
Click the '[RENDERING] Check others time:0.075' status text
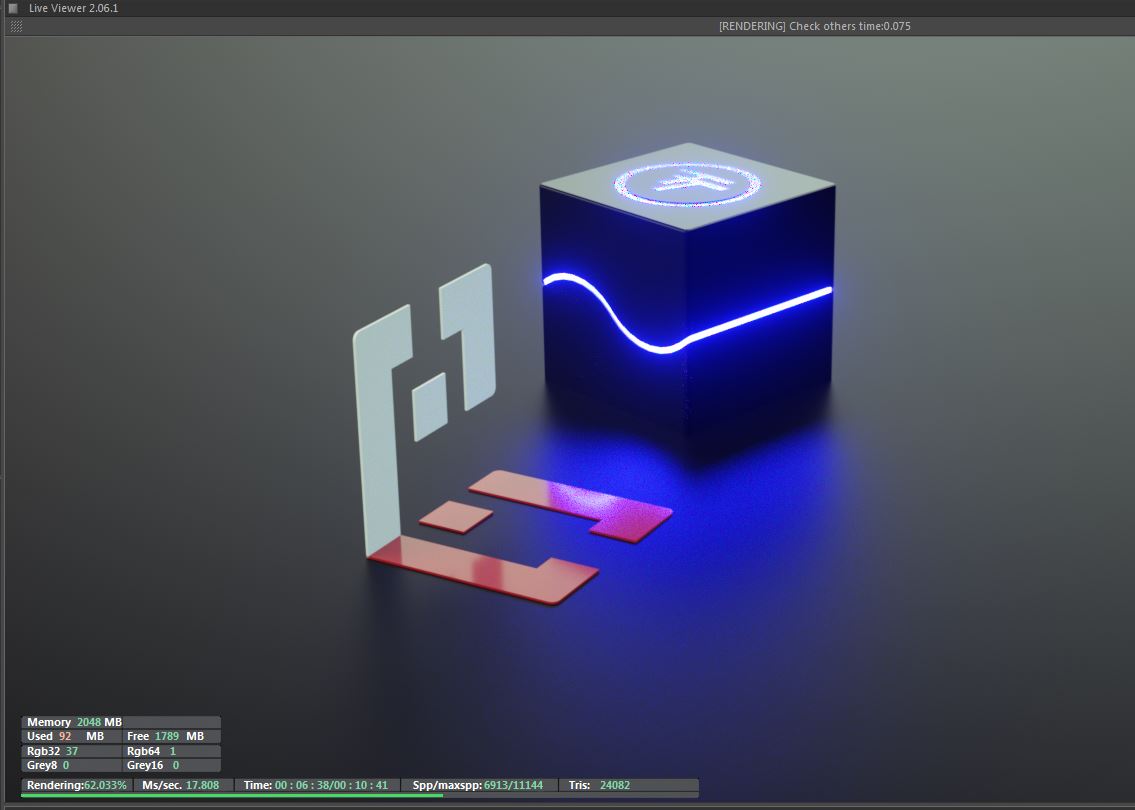pyautogui.click(x=814, y=26)
